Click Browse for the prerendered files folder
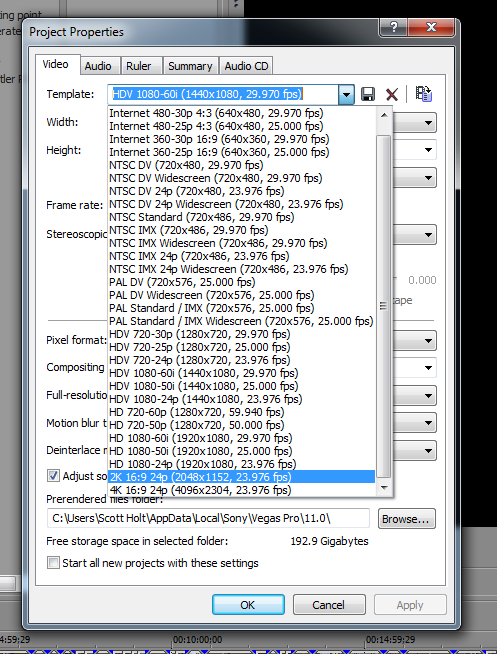Viewport: 497px width, 654px height. point(407,519)
